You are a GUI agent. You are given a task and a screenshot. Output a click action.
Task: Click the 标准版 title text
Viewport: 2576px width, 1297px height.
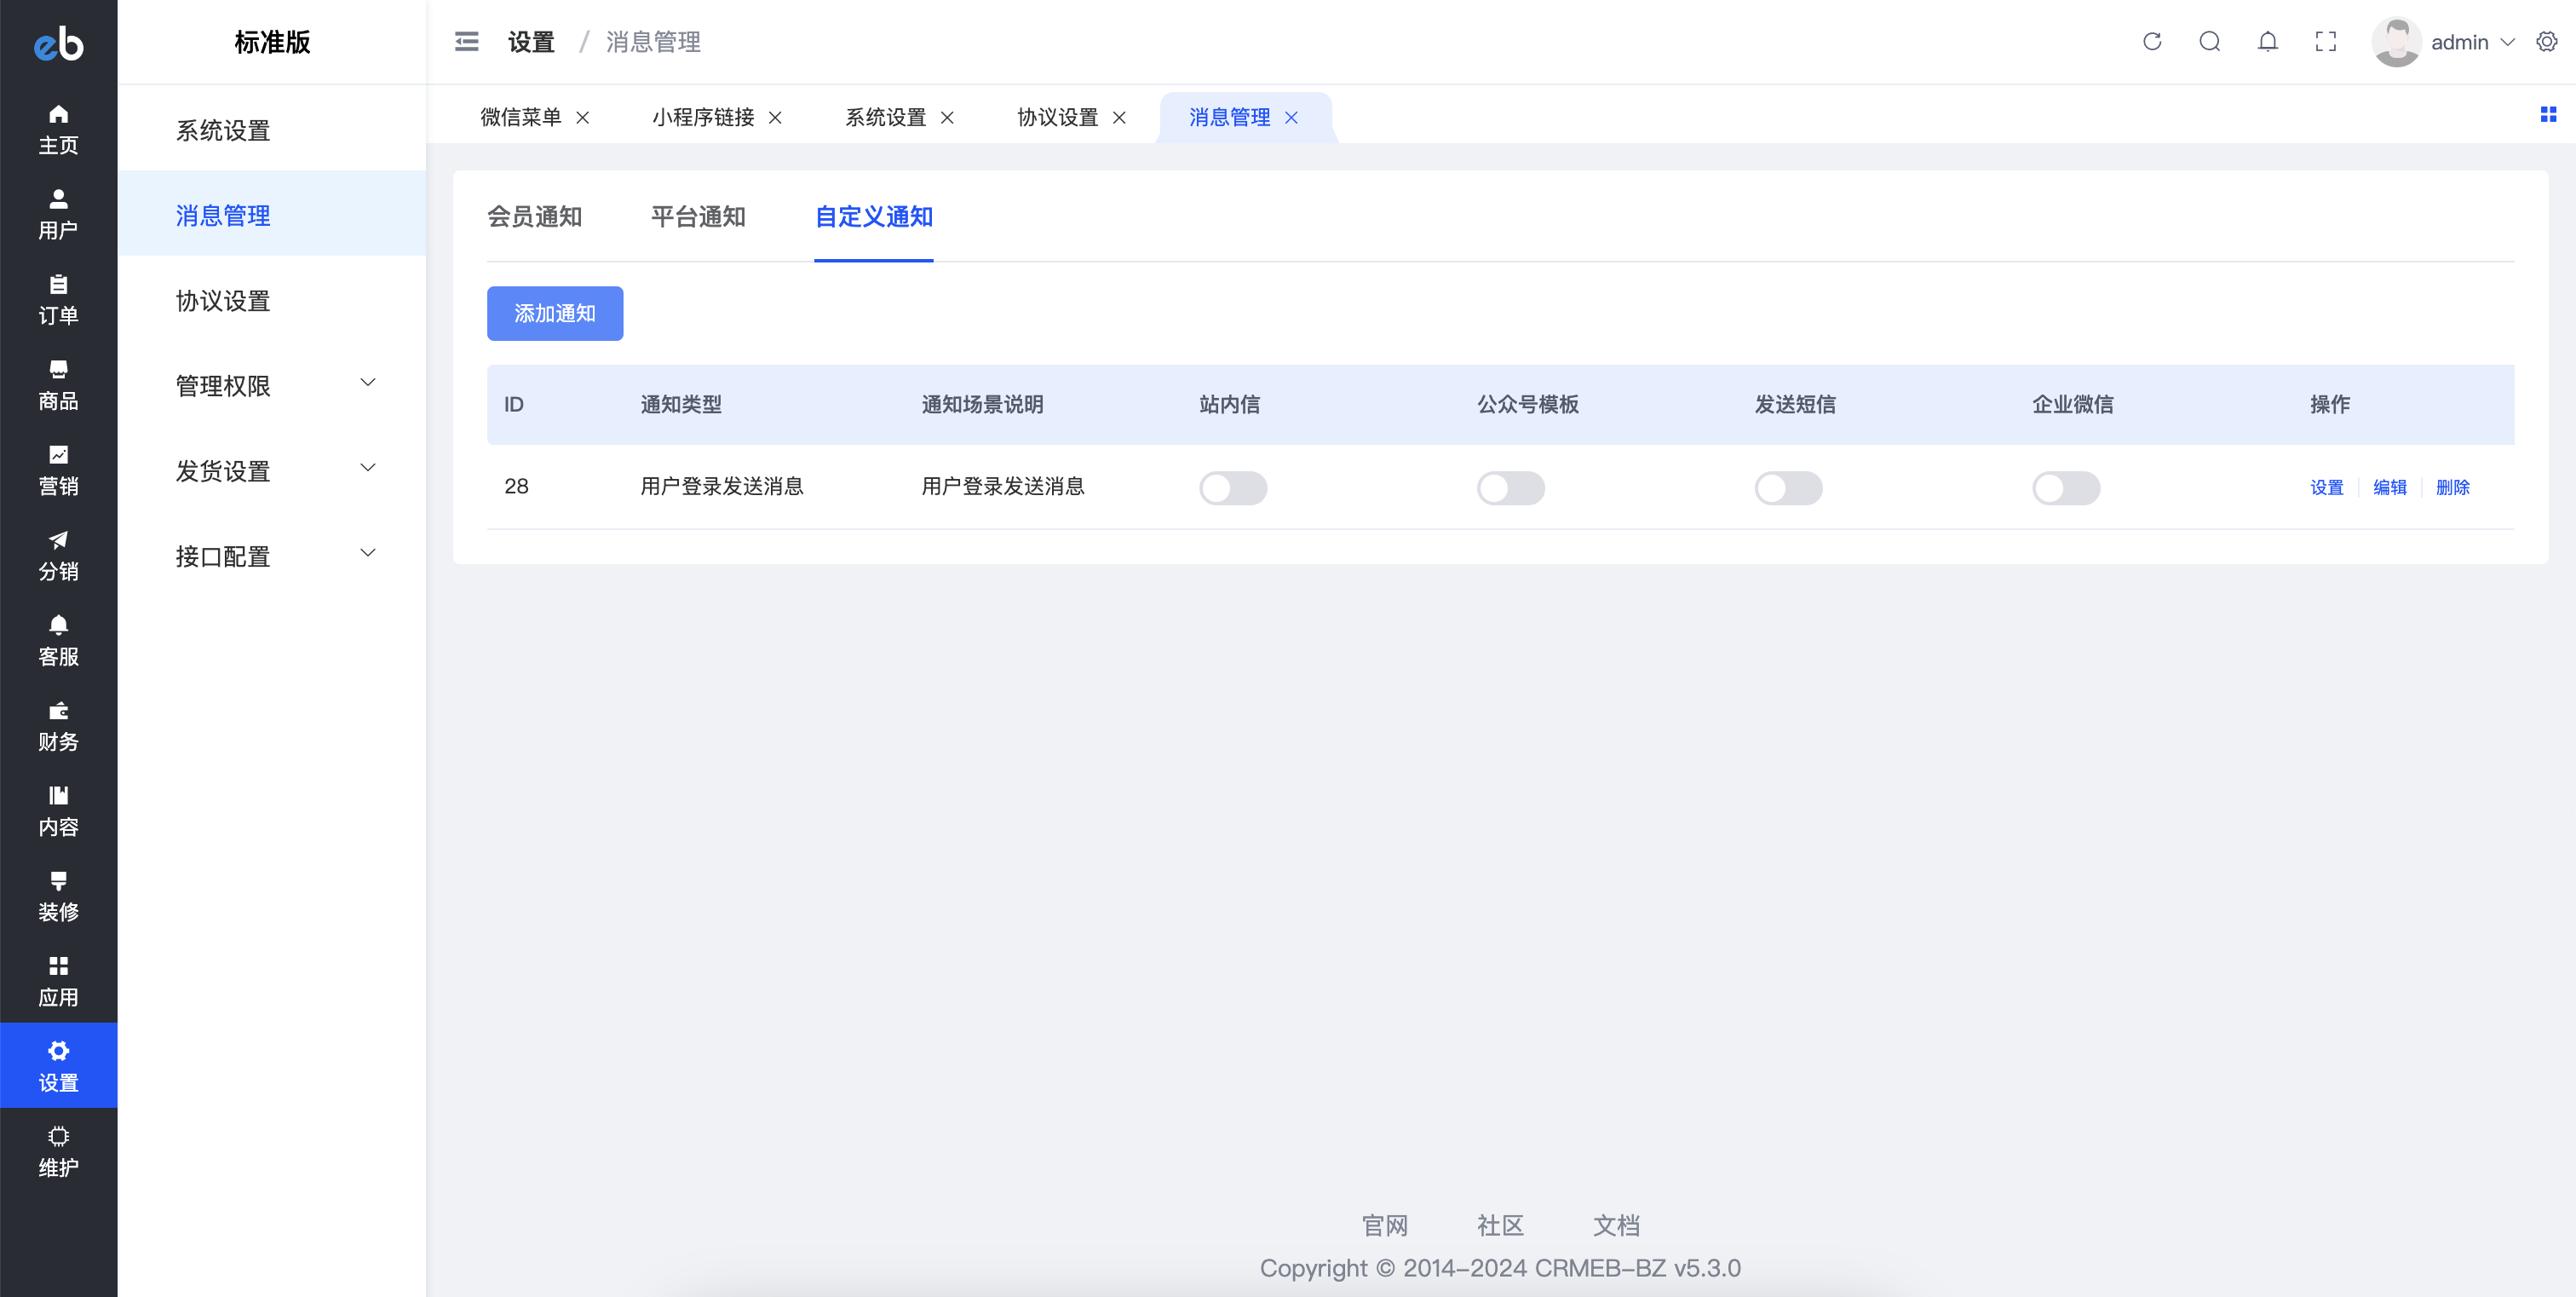(x=272, y=42)
